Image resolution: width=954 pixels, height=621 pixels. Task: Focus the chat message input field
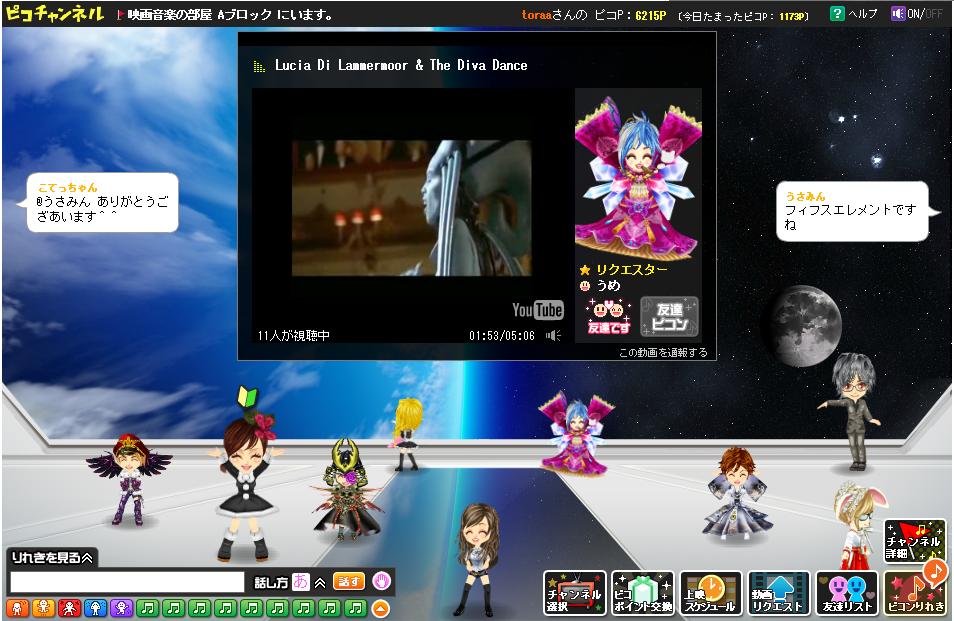tap(127, 582)
